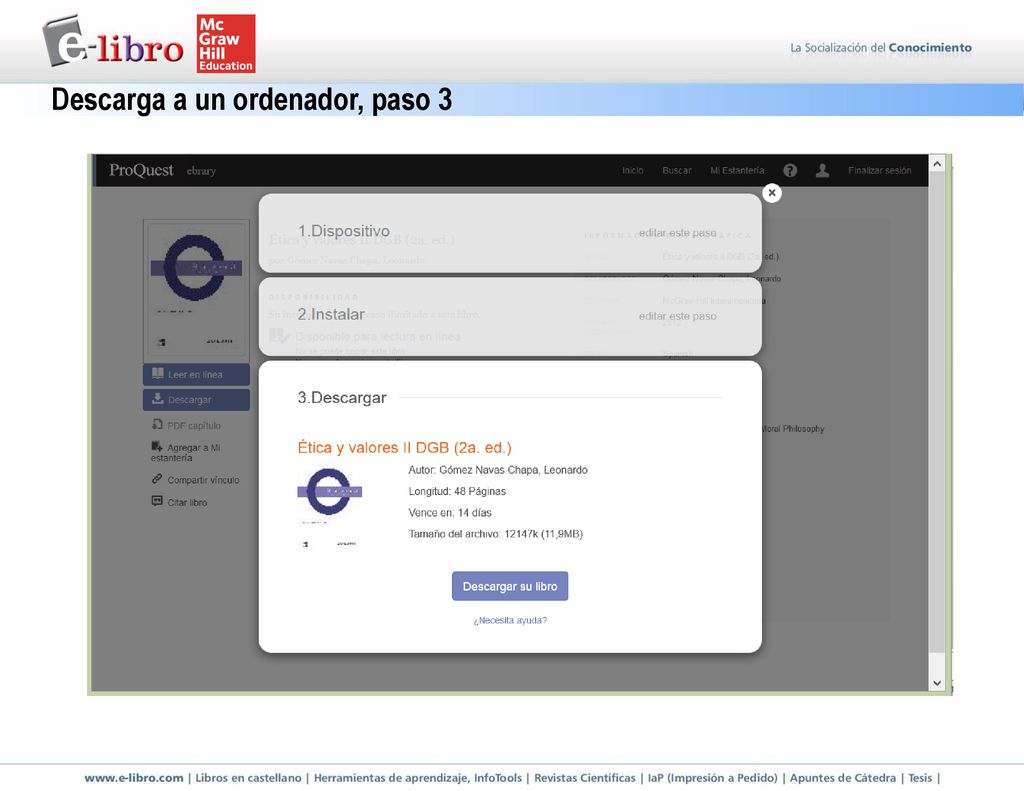
Task: Click the PDF capítulo icon
Action: (x=157, y=425)
